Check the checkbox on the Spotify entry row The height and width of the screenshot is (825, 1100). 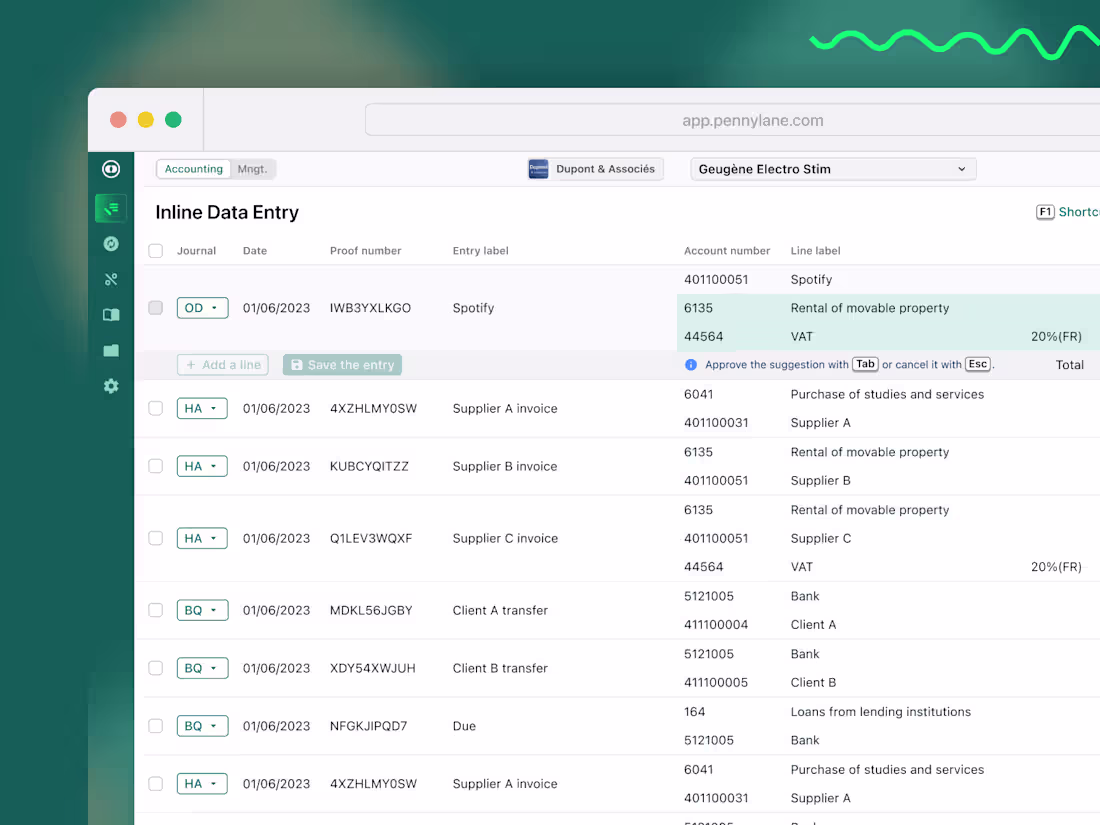point(155,308)
